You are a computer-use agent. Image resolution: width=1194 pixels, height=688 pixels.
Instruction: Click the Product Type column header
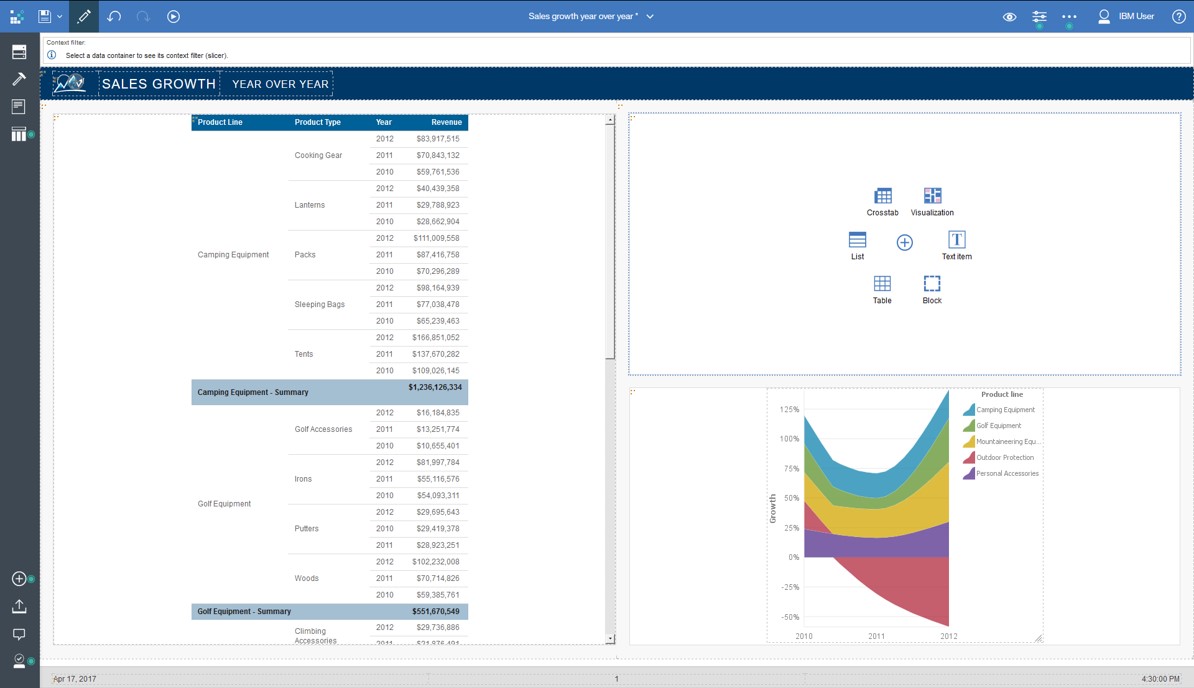click(318, 122)
